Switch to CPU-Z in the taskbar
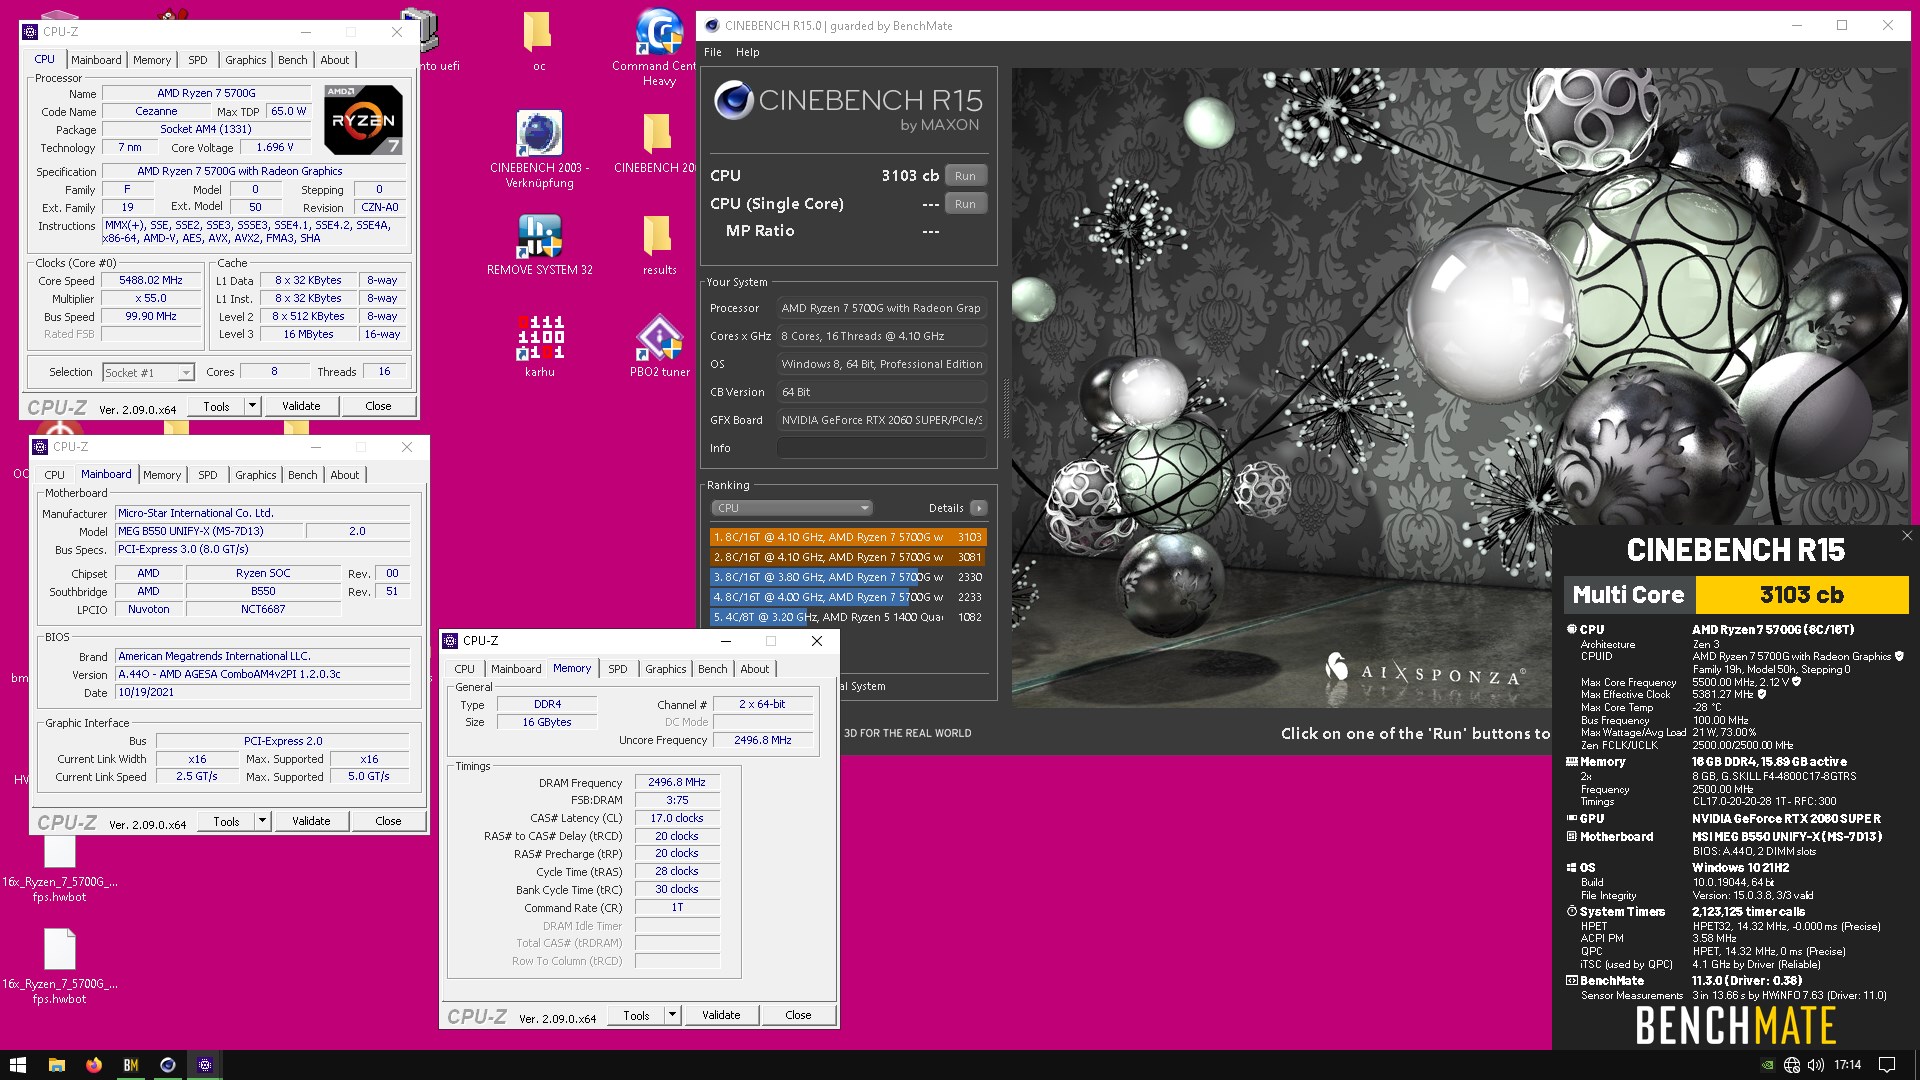Screen dimensions: 1920x1080 pos(205,1065)
